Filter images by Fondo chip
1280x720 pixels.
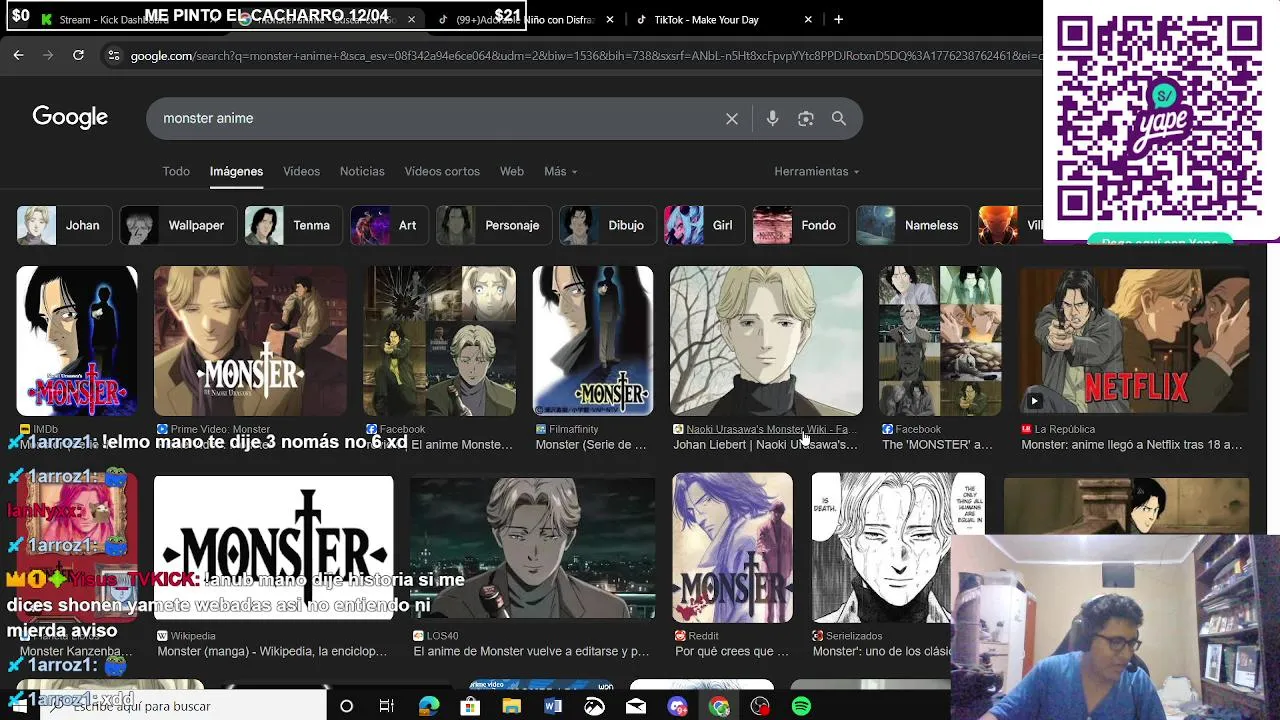pyautogui.click(x=799, y=225)
